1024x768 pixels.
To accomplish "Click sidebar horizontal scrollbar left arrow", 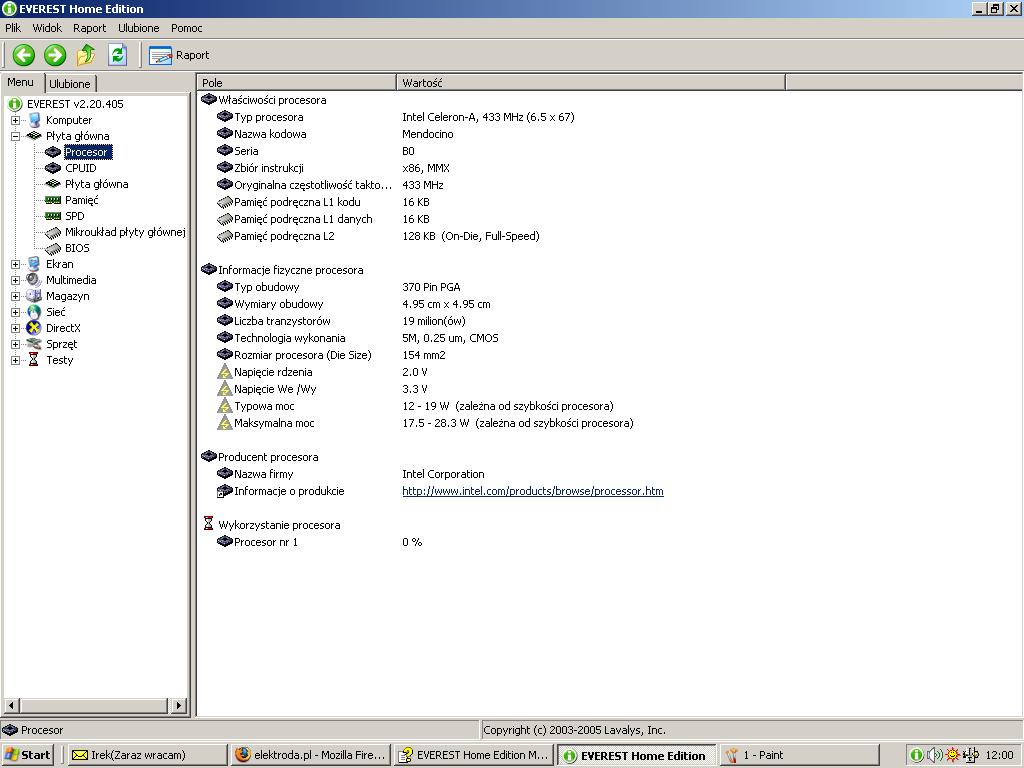I will click(10, 705).
